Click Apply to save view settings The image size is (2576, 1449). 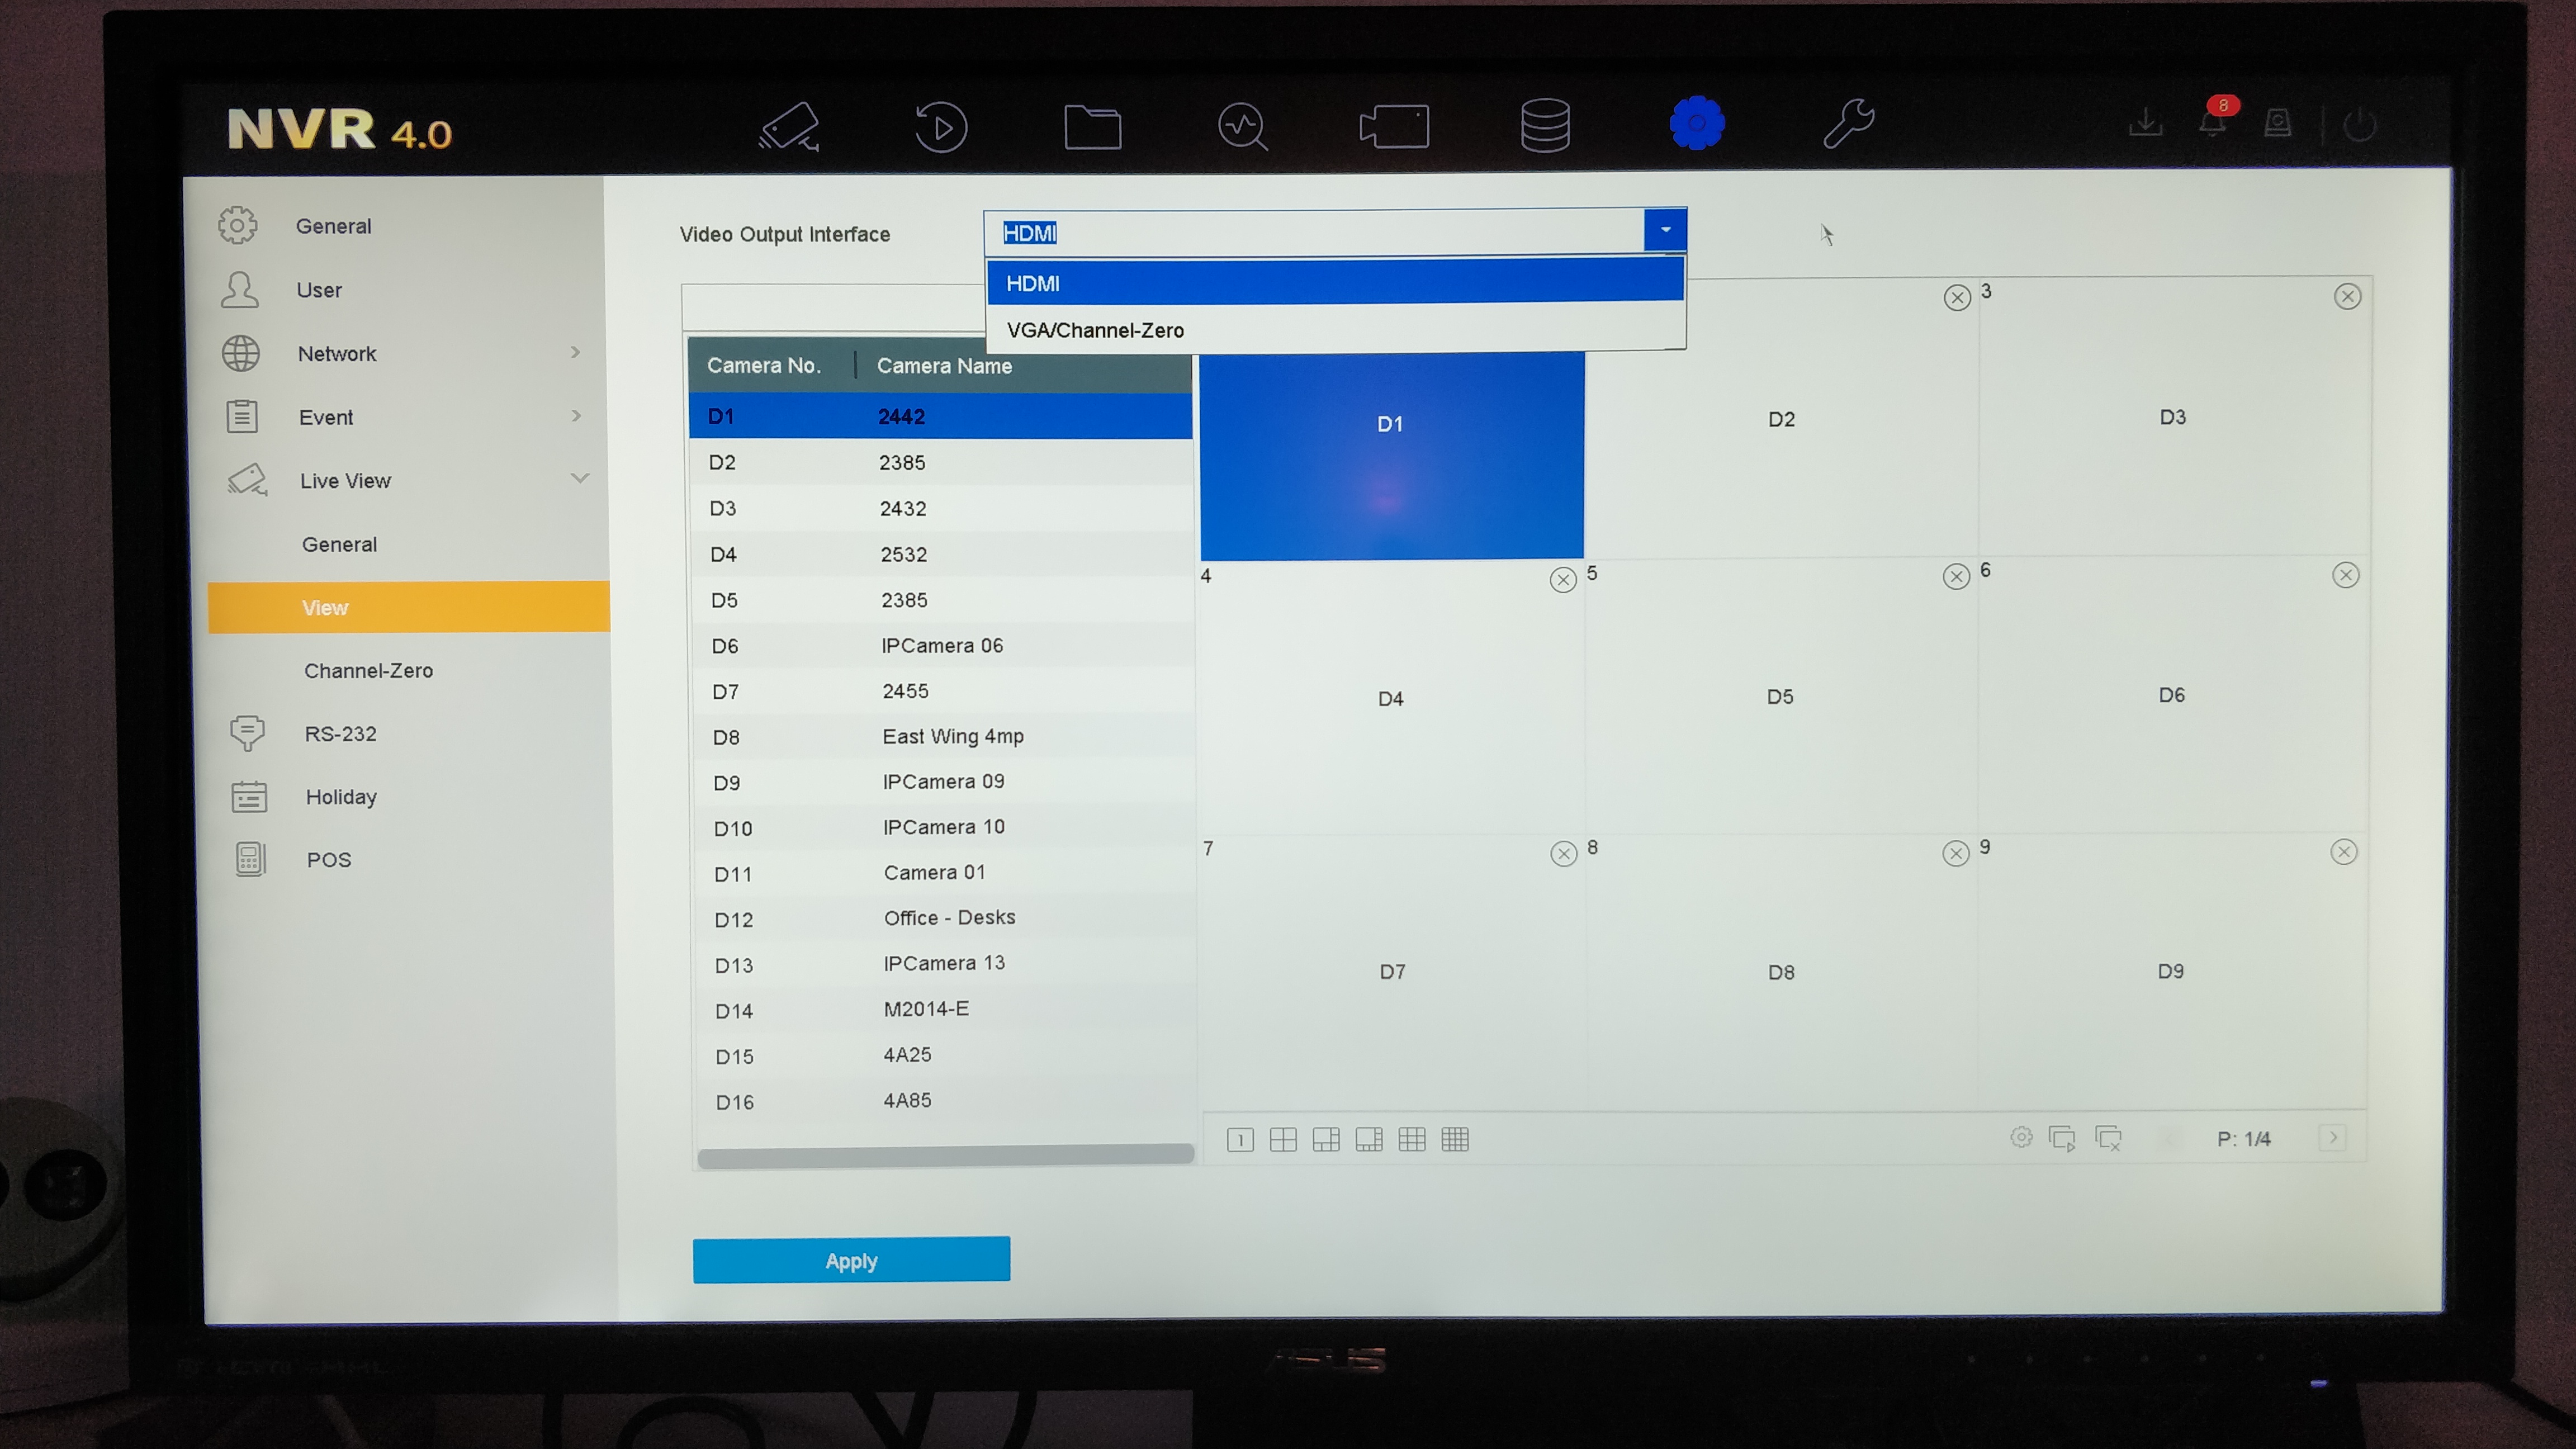click(851, 1259)
